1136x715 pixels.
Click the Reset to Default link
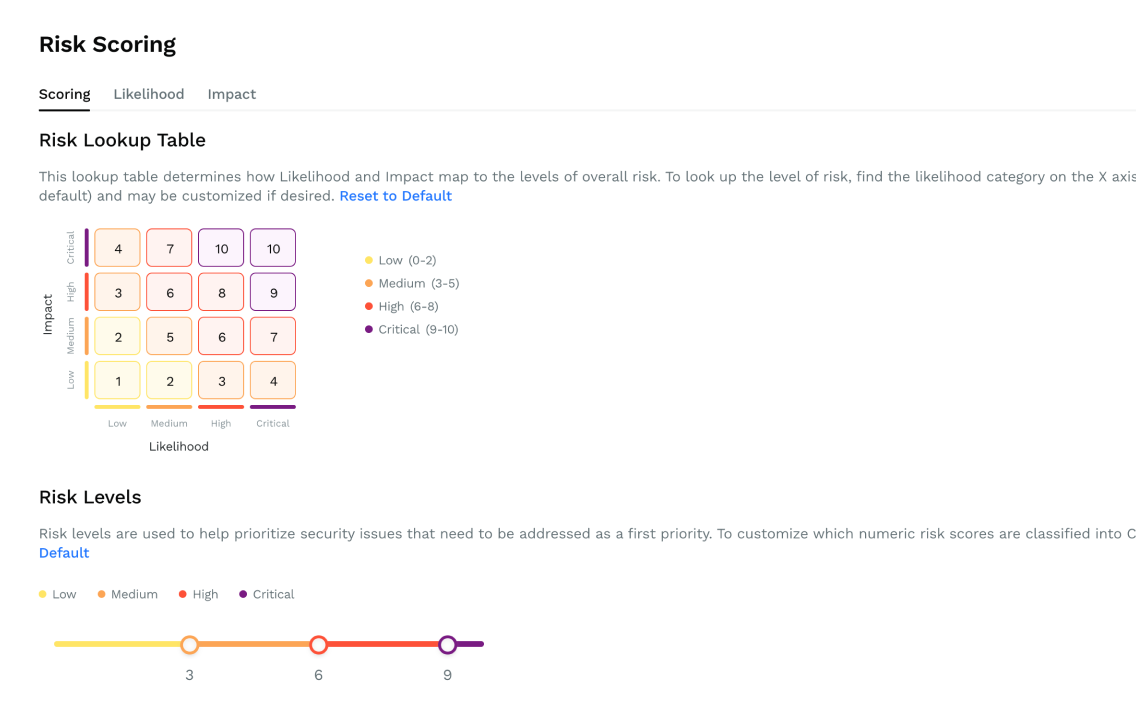tap(395, 196)
